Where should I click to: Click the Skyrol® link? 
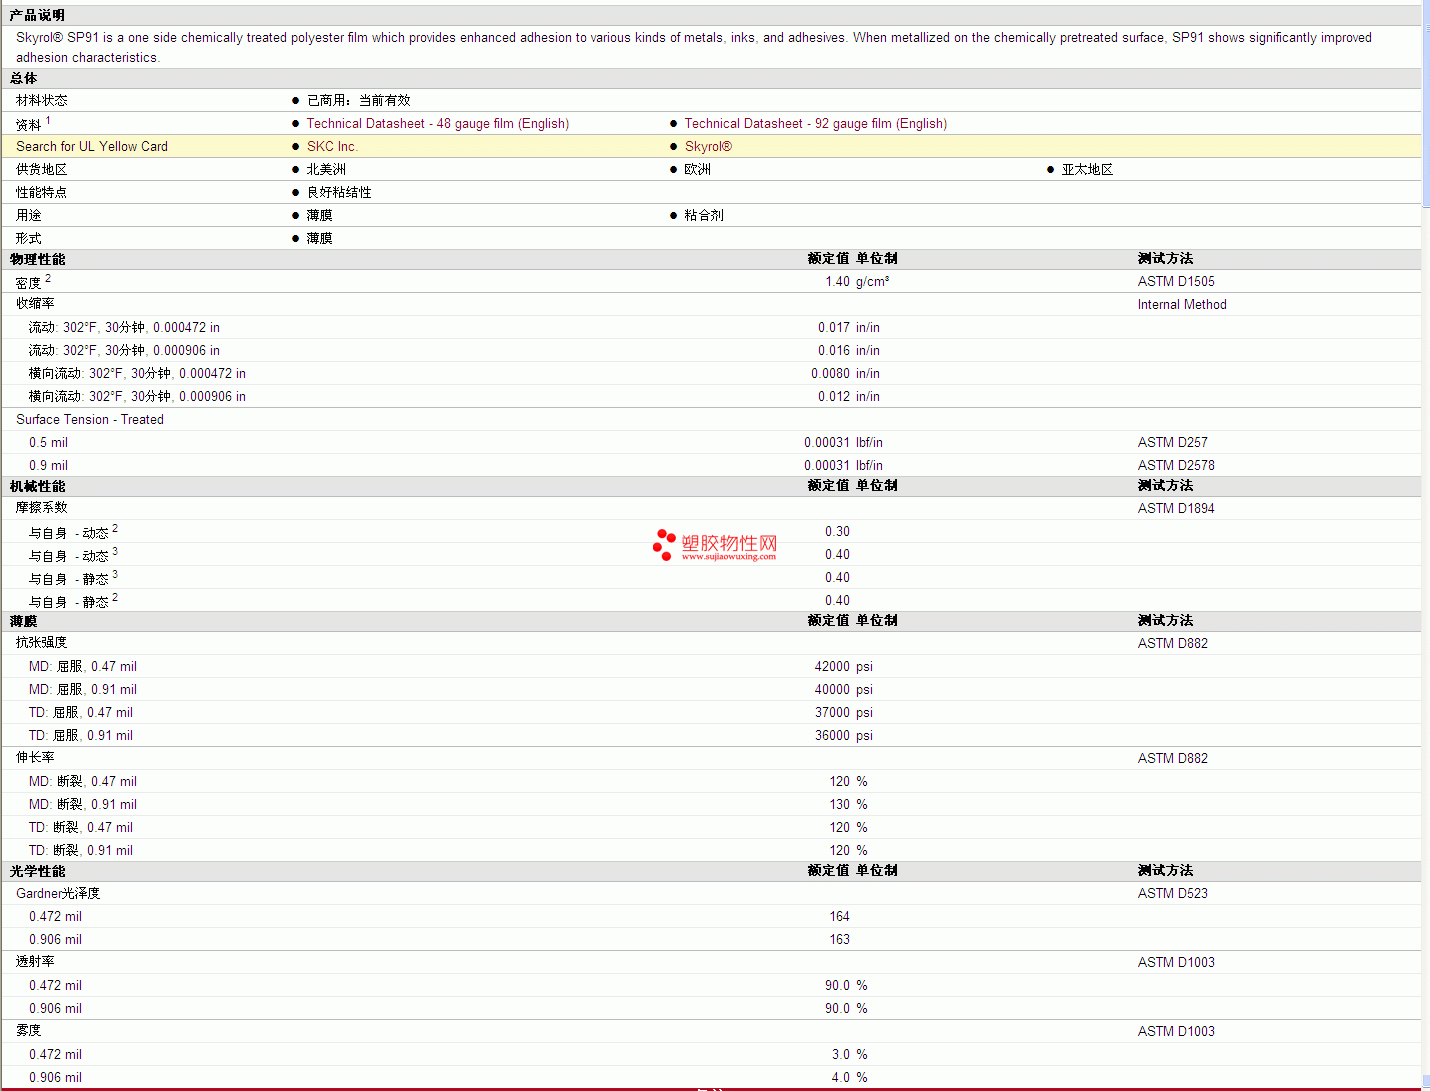[x=708, y=147]
